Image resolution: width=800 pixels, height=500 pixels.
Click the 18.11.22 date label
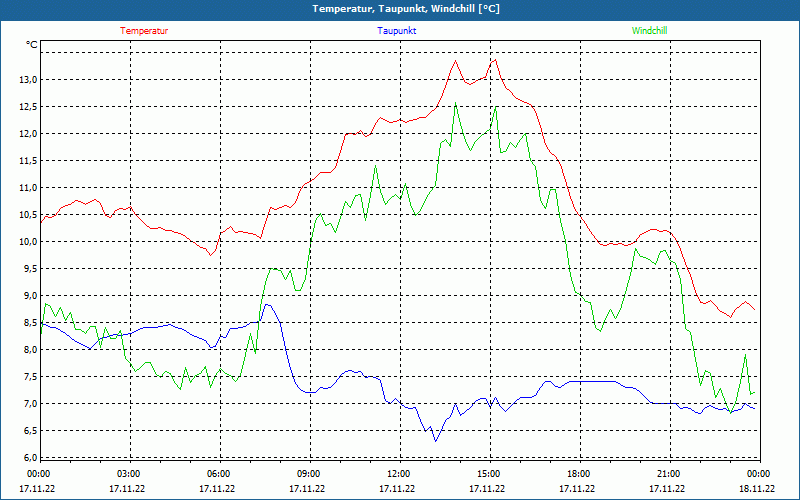click(756, 489)
